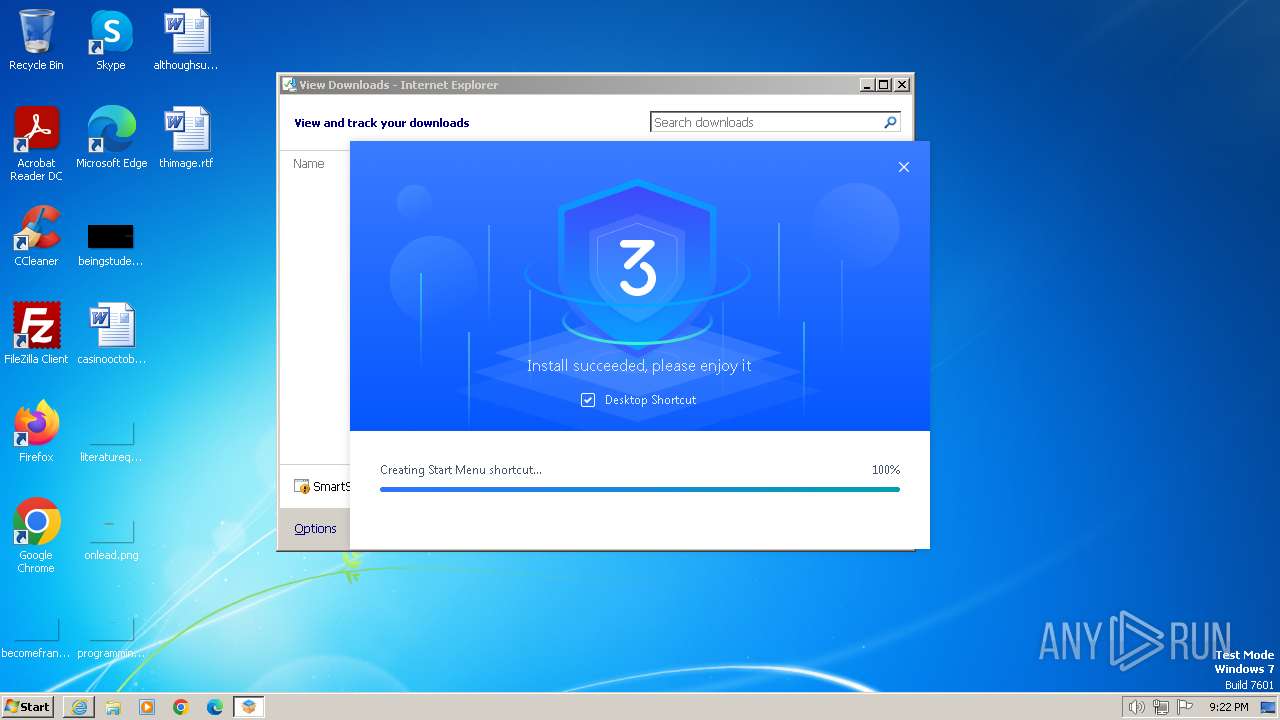Close the View Downloads window
The height and width of the screenshot is (720, 1280).
[x=902, y=85]
